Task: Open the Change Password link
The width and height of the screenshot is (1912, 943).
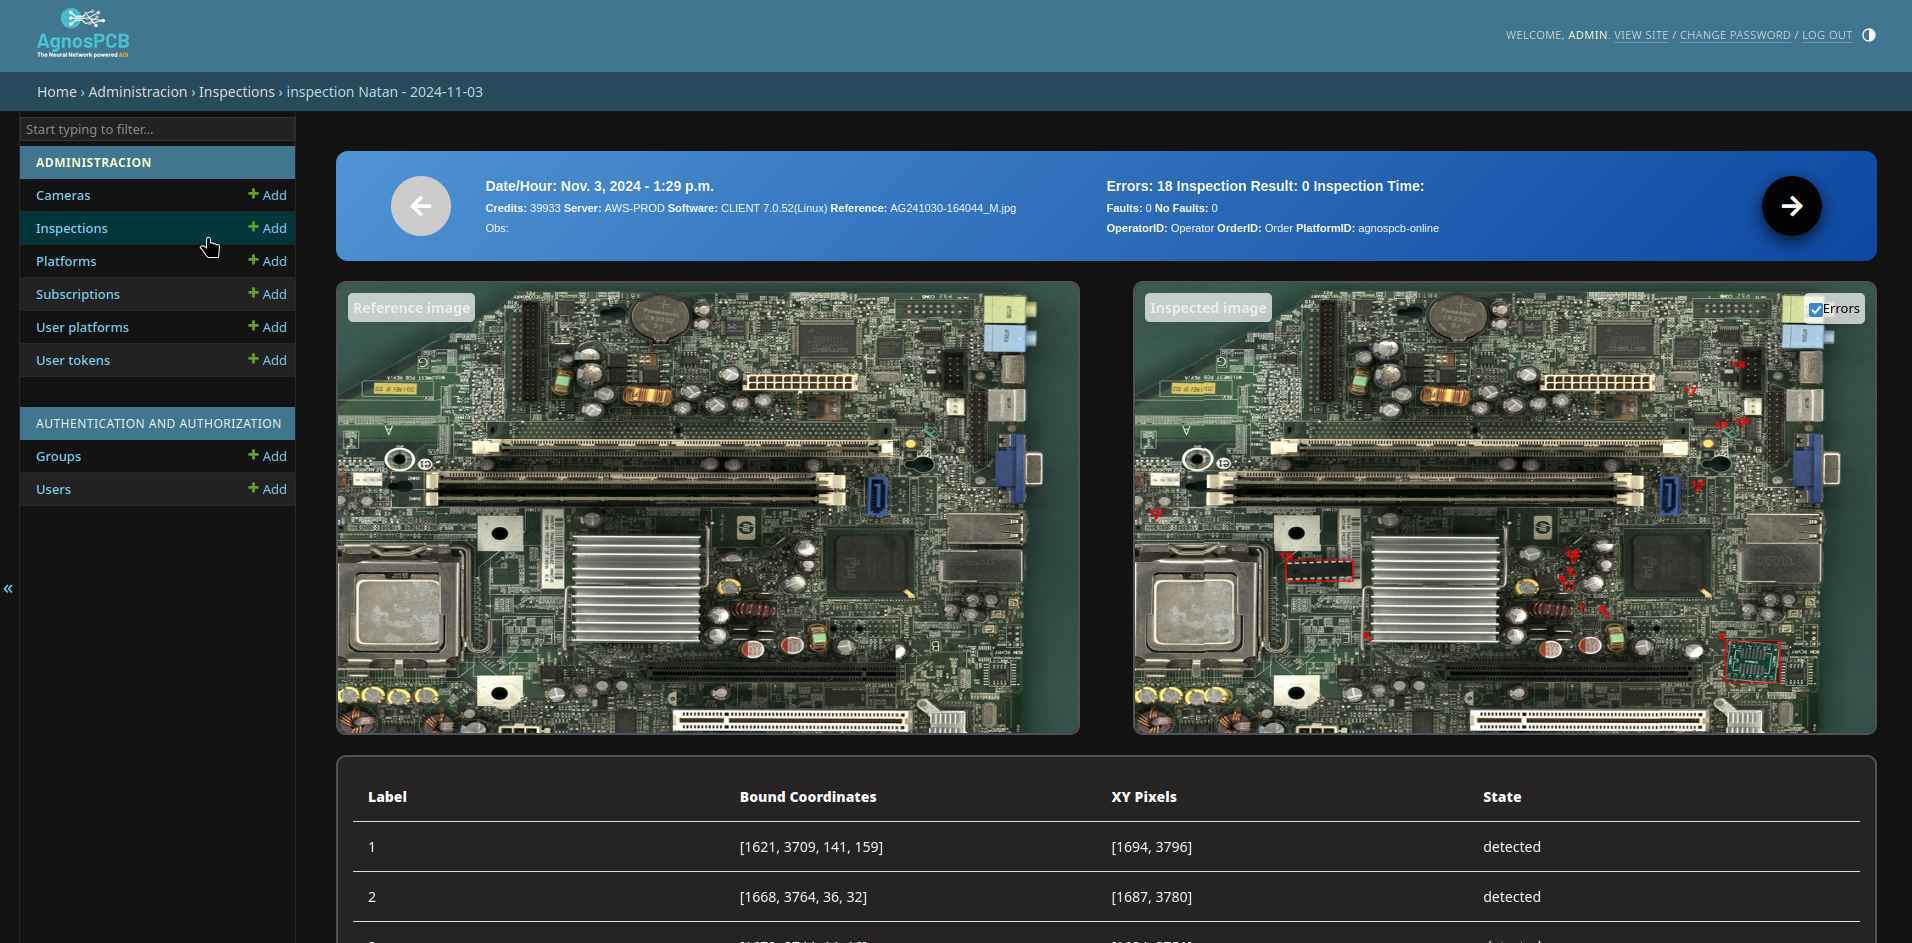Action: [x=1734, y=35]
